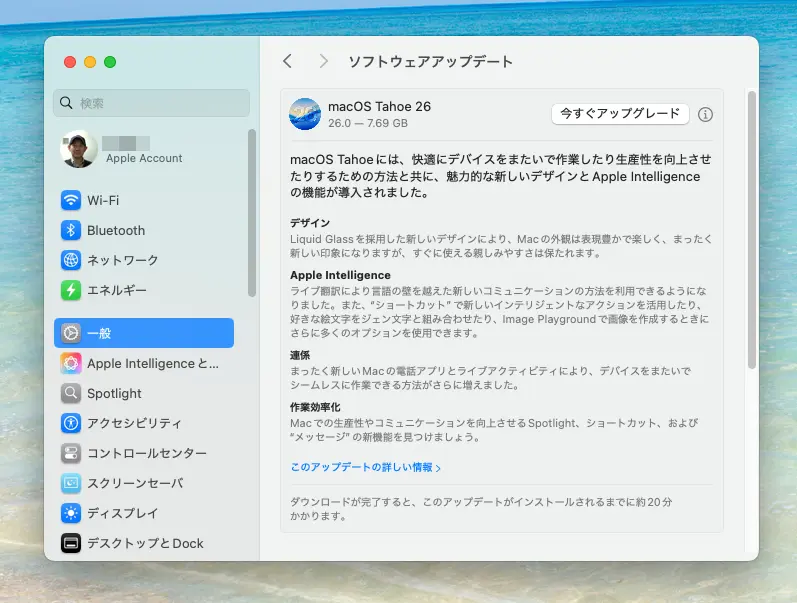This screenshot has width=797, height=603.
Task: Click the デスクトップとDock icon
Action: pyautogui.click(x=71, y=543)
